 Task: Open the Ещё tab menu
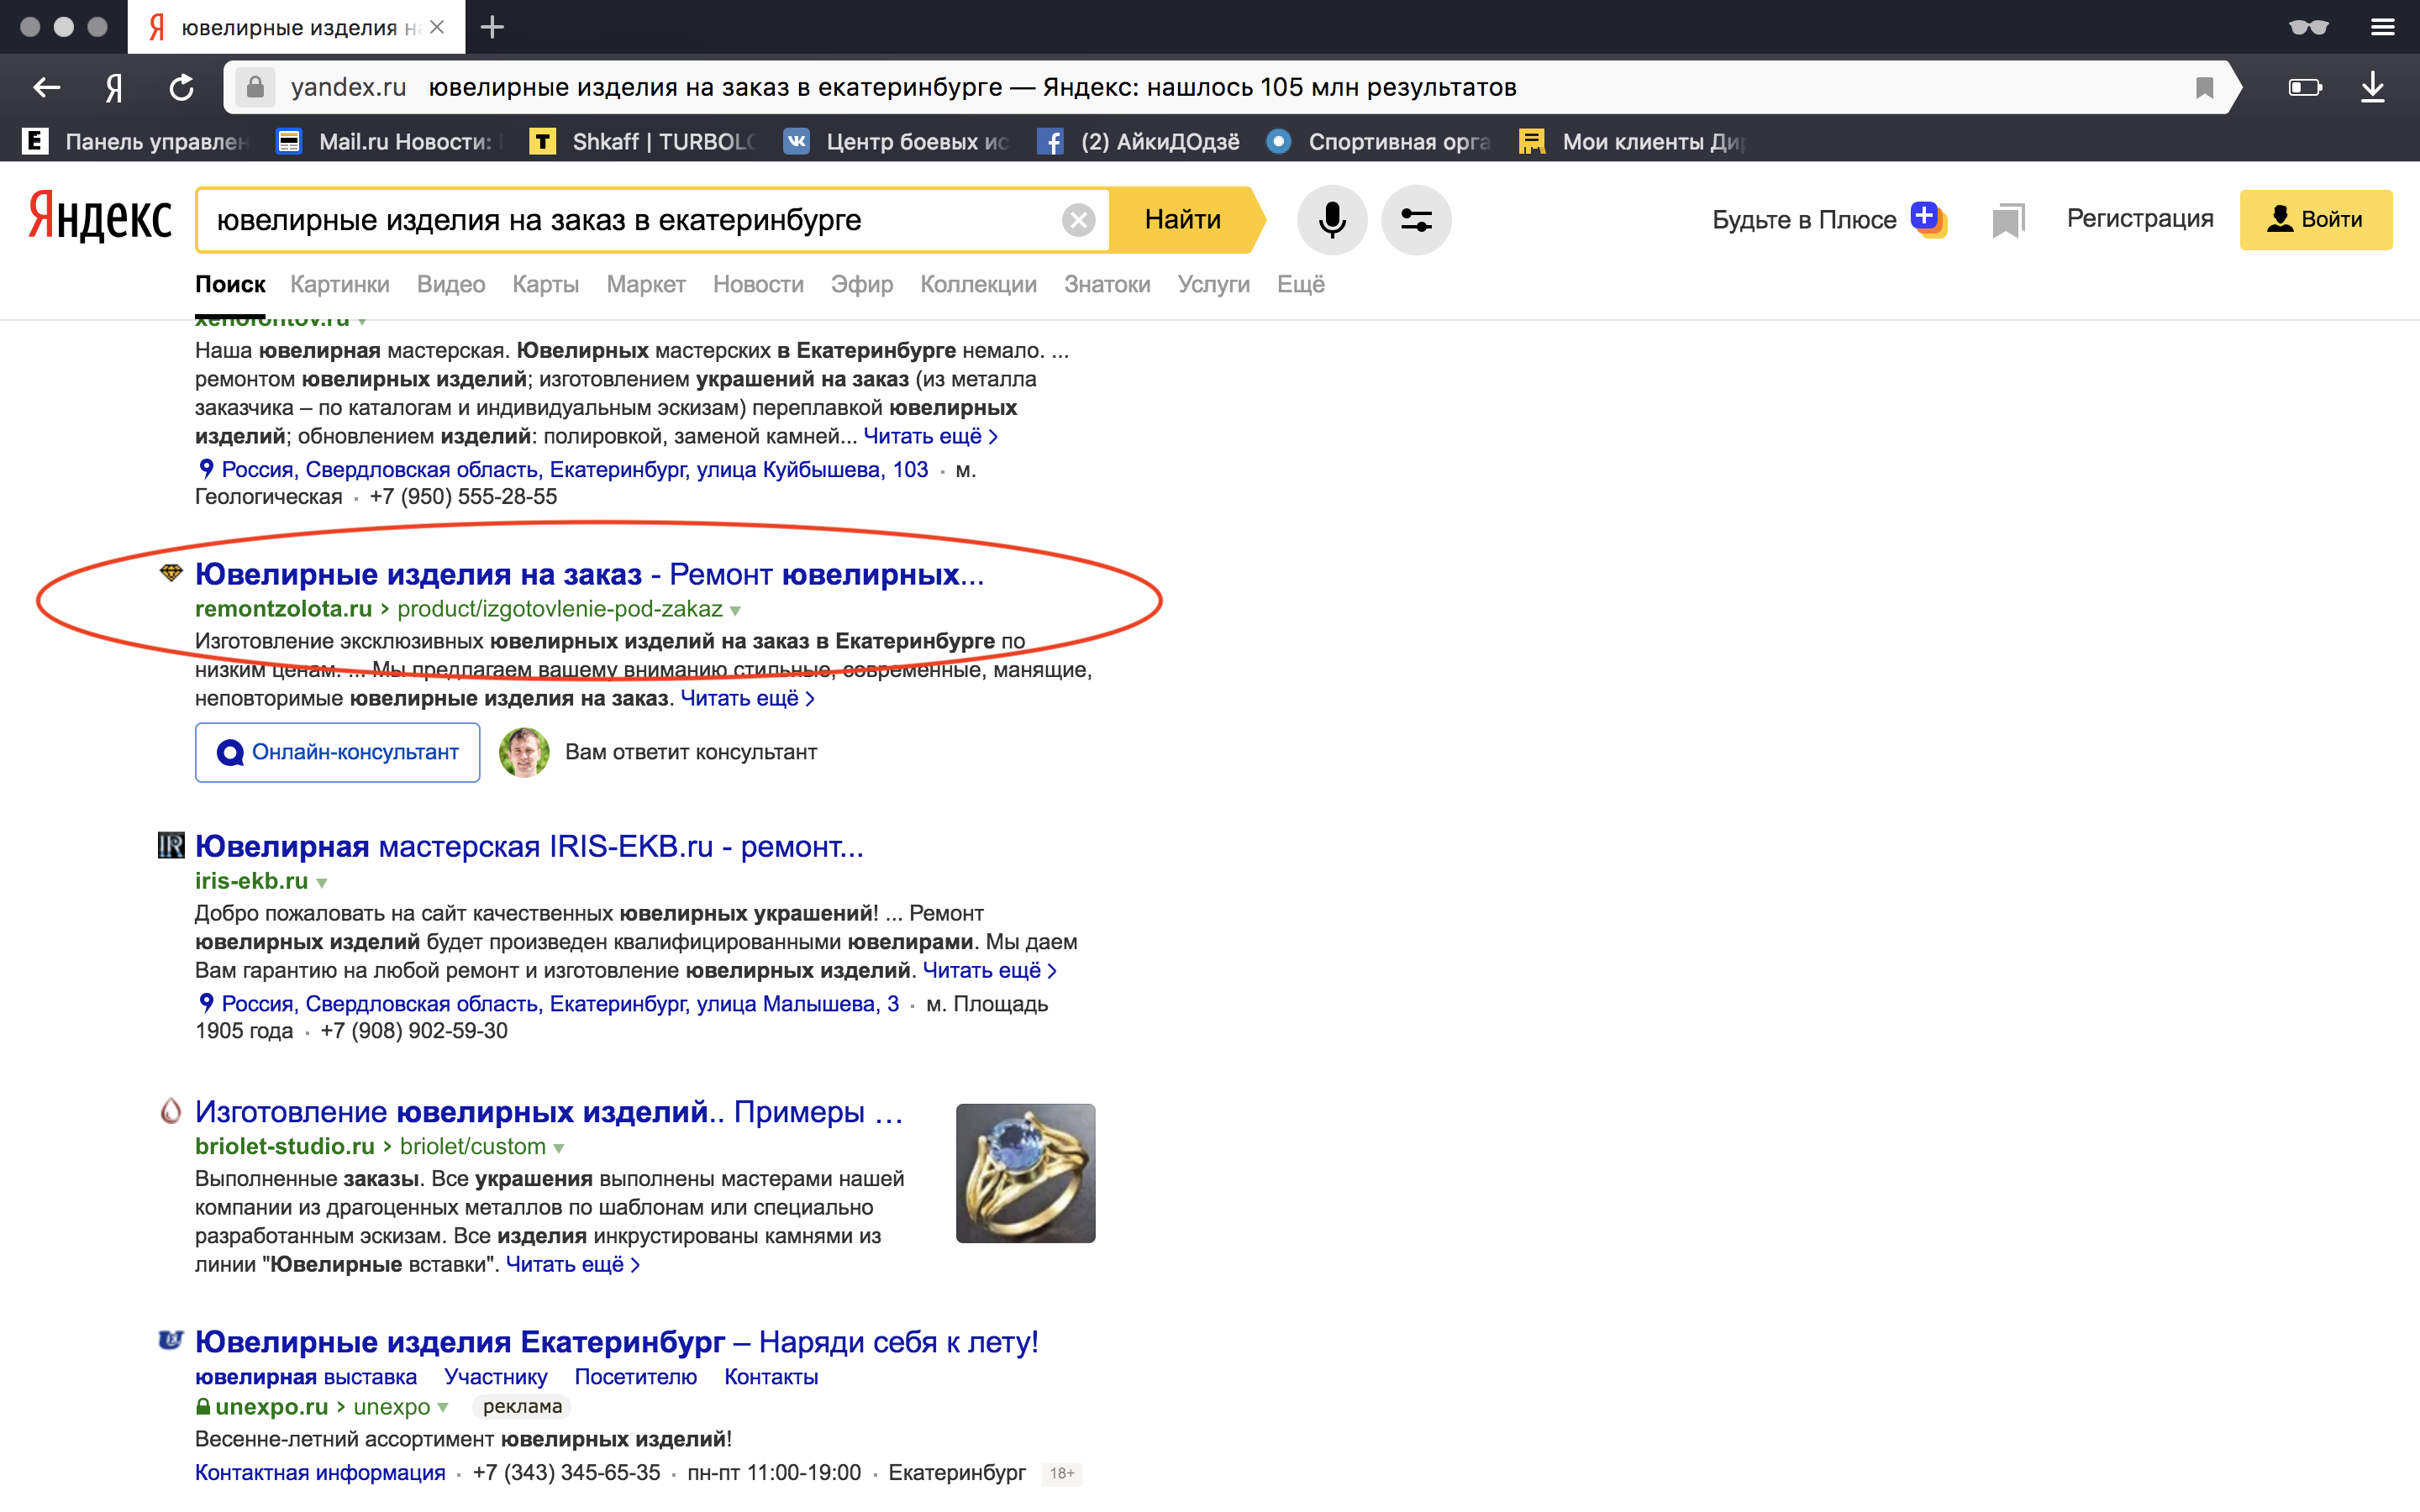[1300, 284]
